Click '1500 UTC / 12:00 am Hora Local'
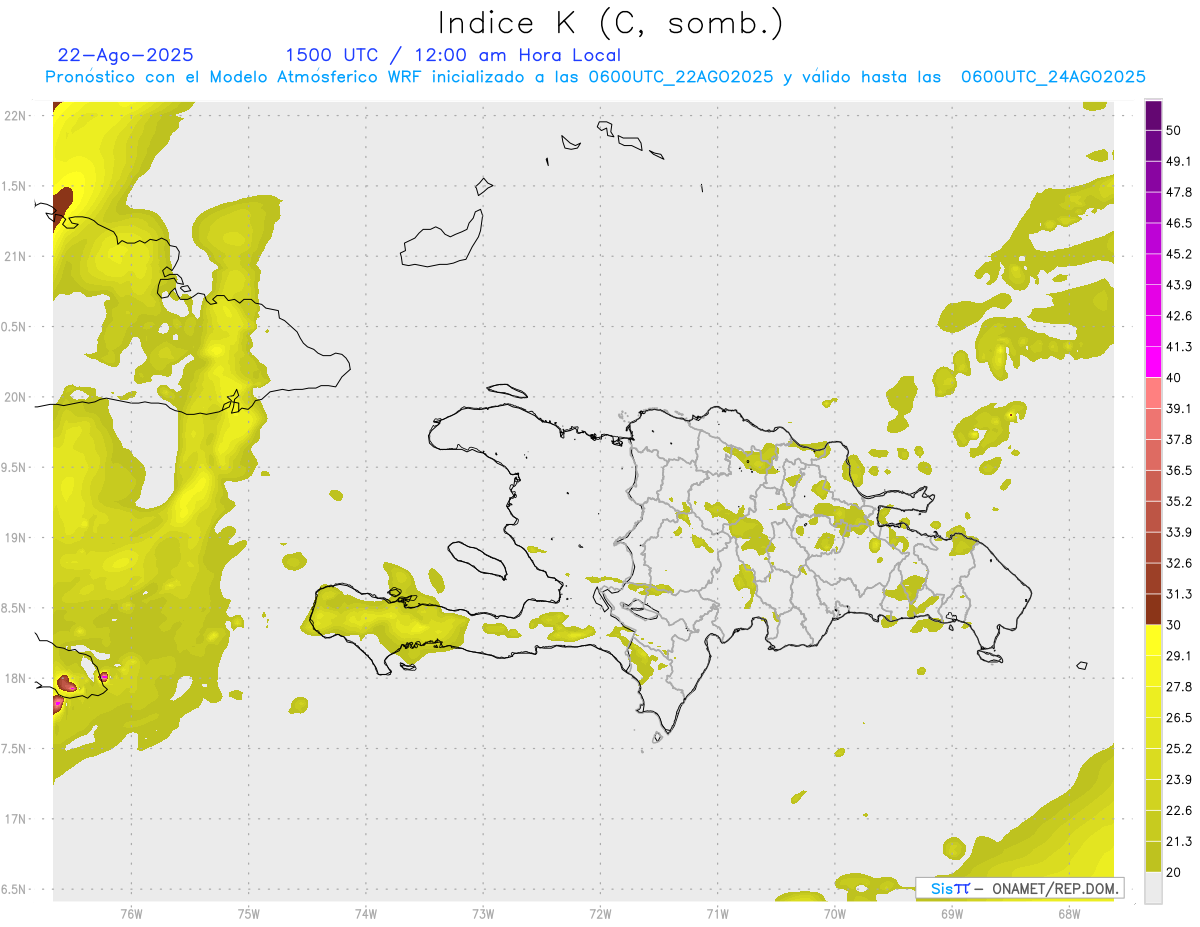1200x927 pixels. [x=453, y=55]
